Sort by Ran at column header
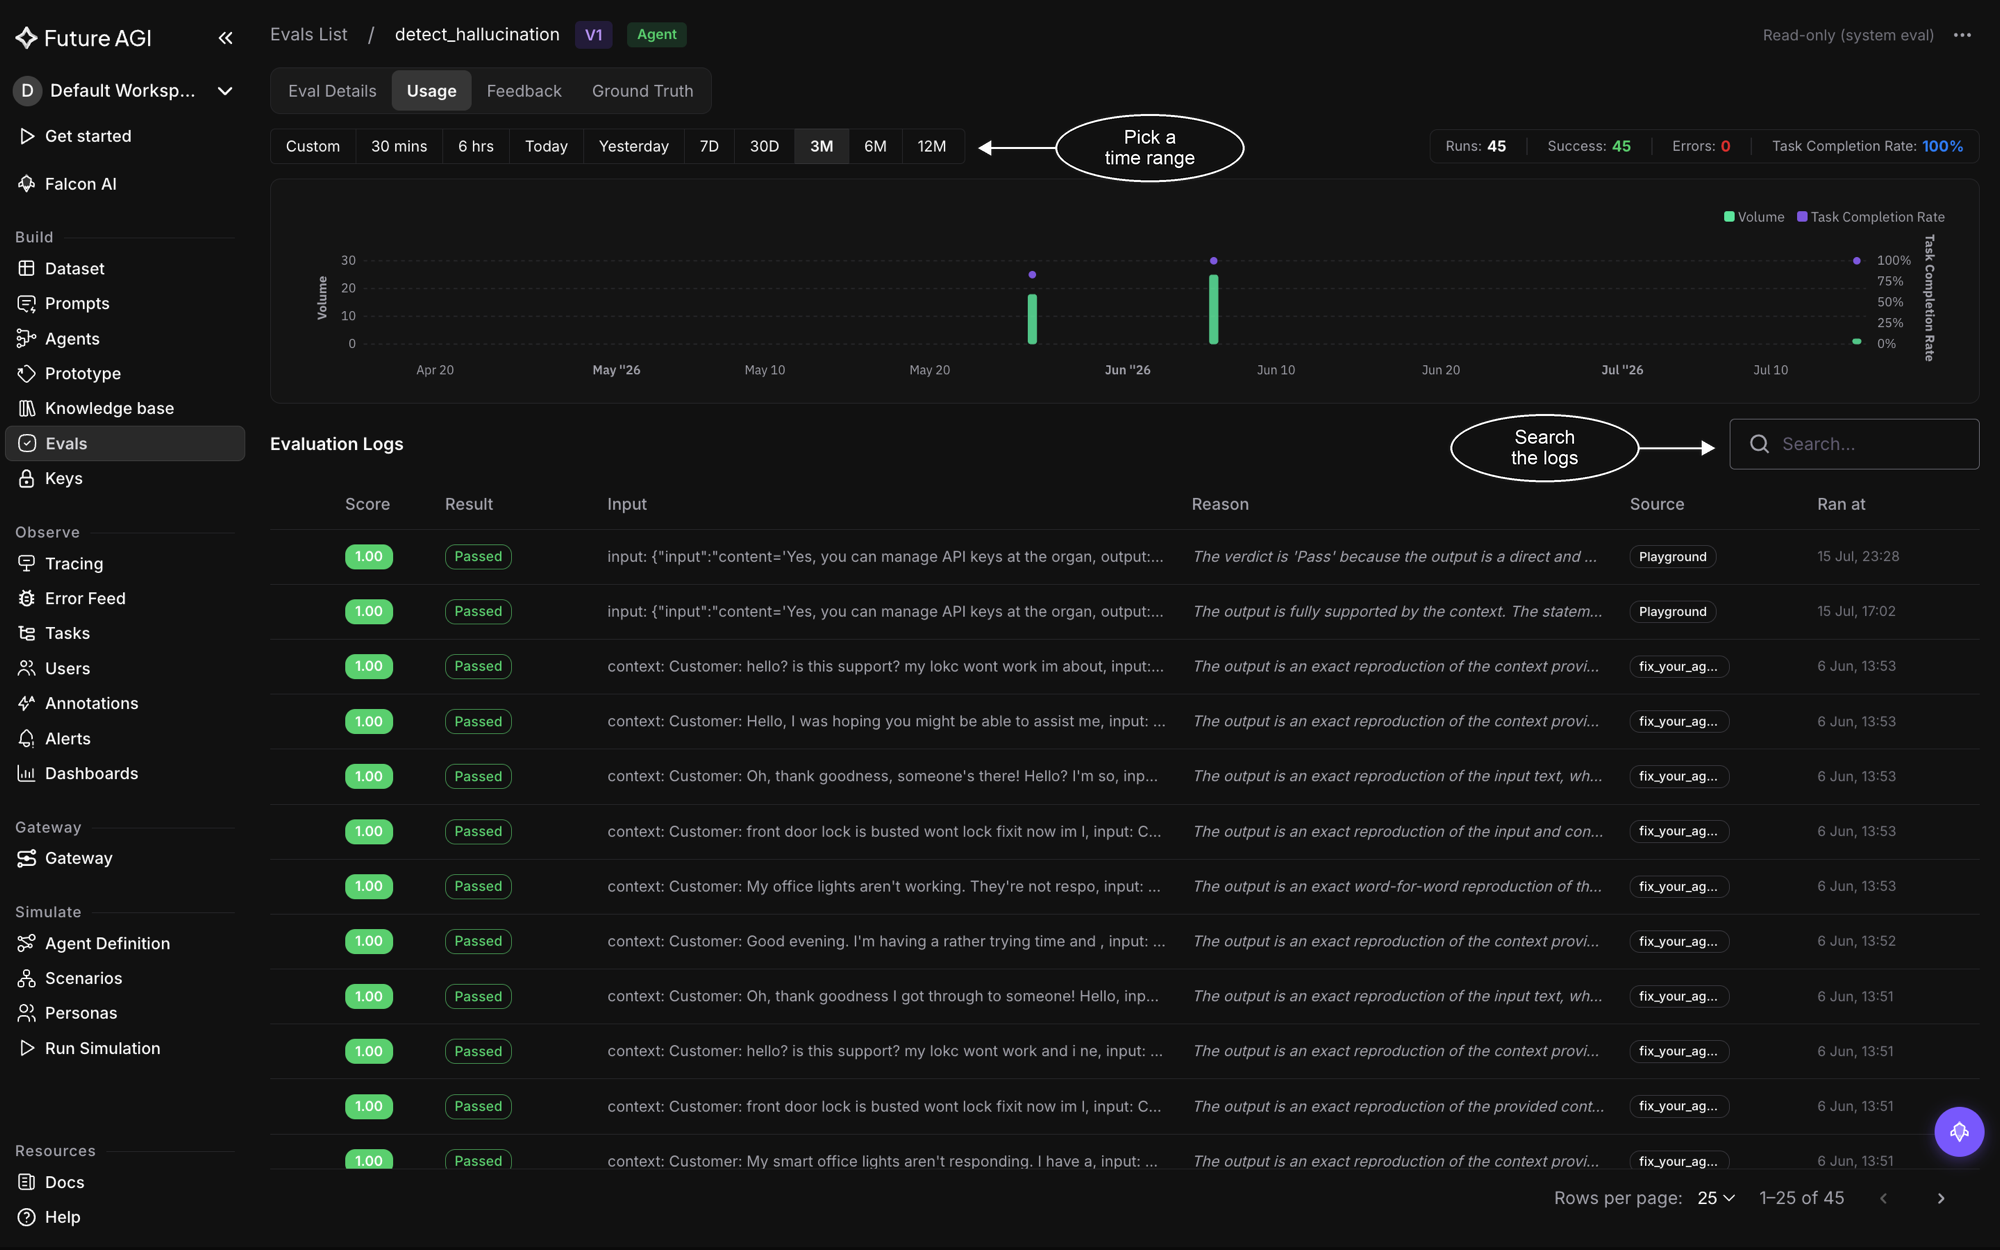Viewport: 2000px width, 1250px height. [1841, 504]
